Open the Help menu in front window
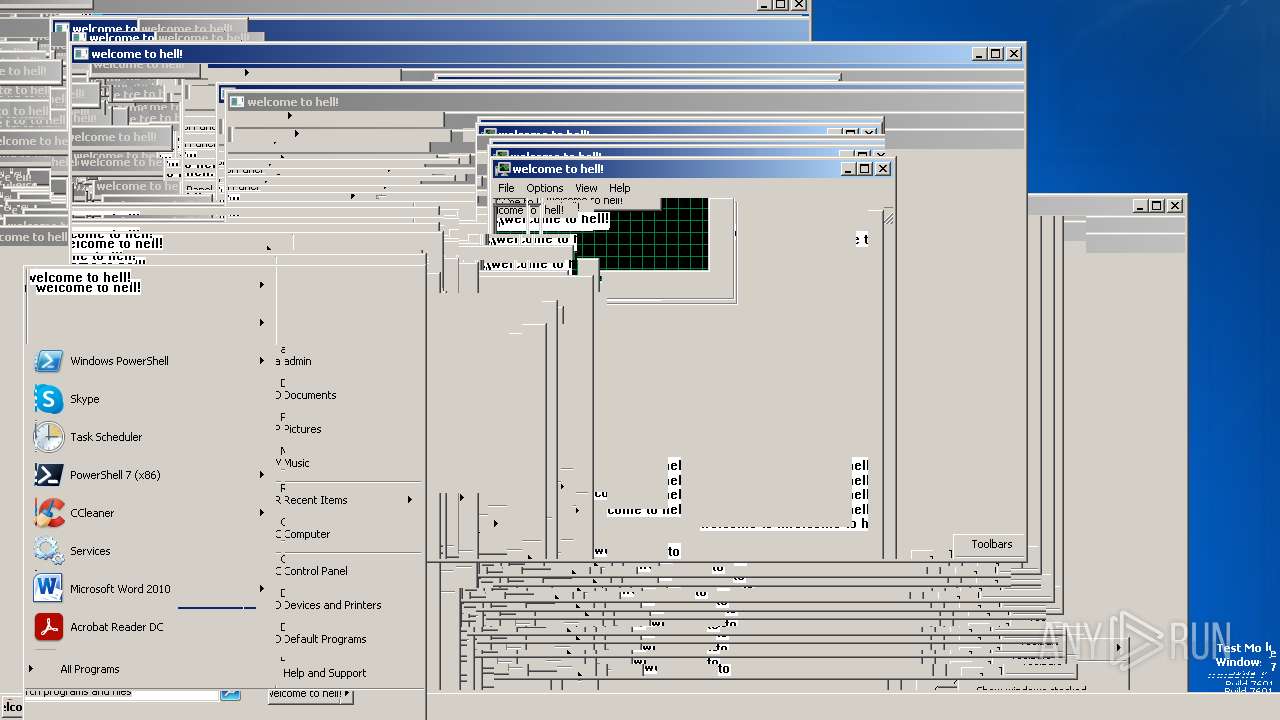The width and height of the screenshot is (1280, 720). point(620,188)
